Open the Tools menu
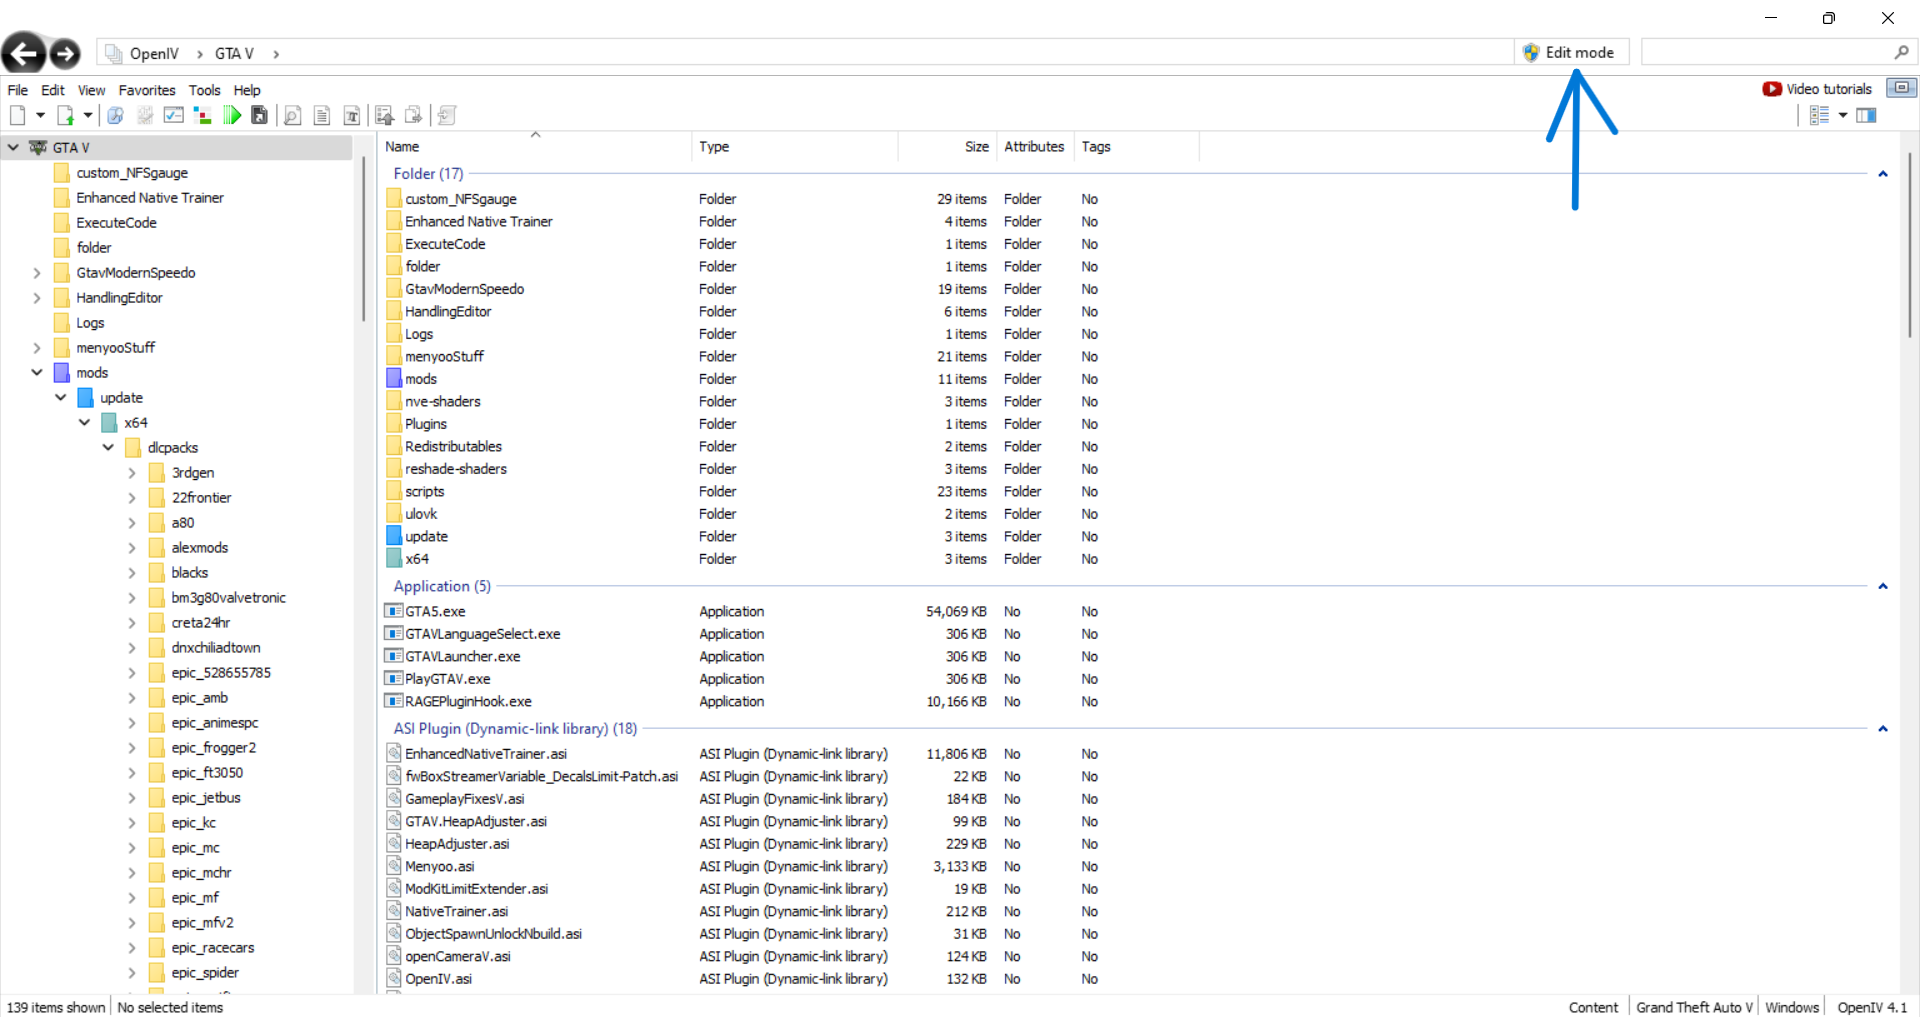The width and height of the screenshot is (1920, 1017). [205, 90]
